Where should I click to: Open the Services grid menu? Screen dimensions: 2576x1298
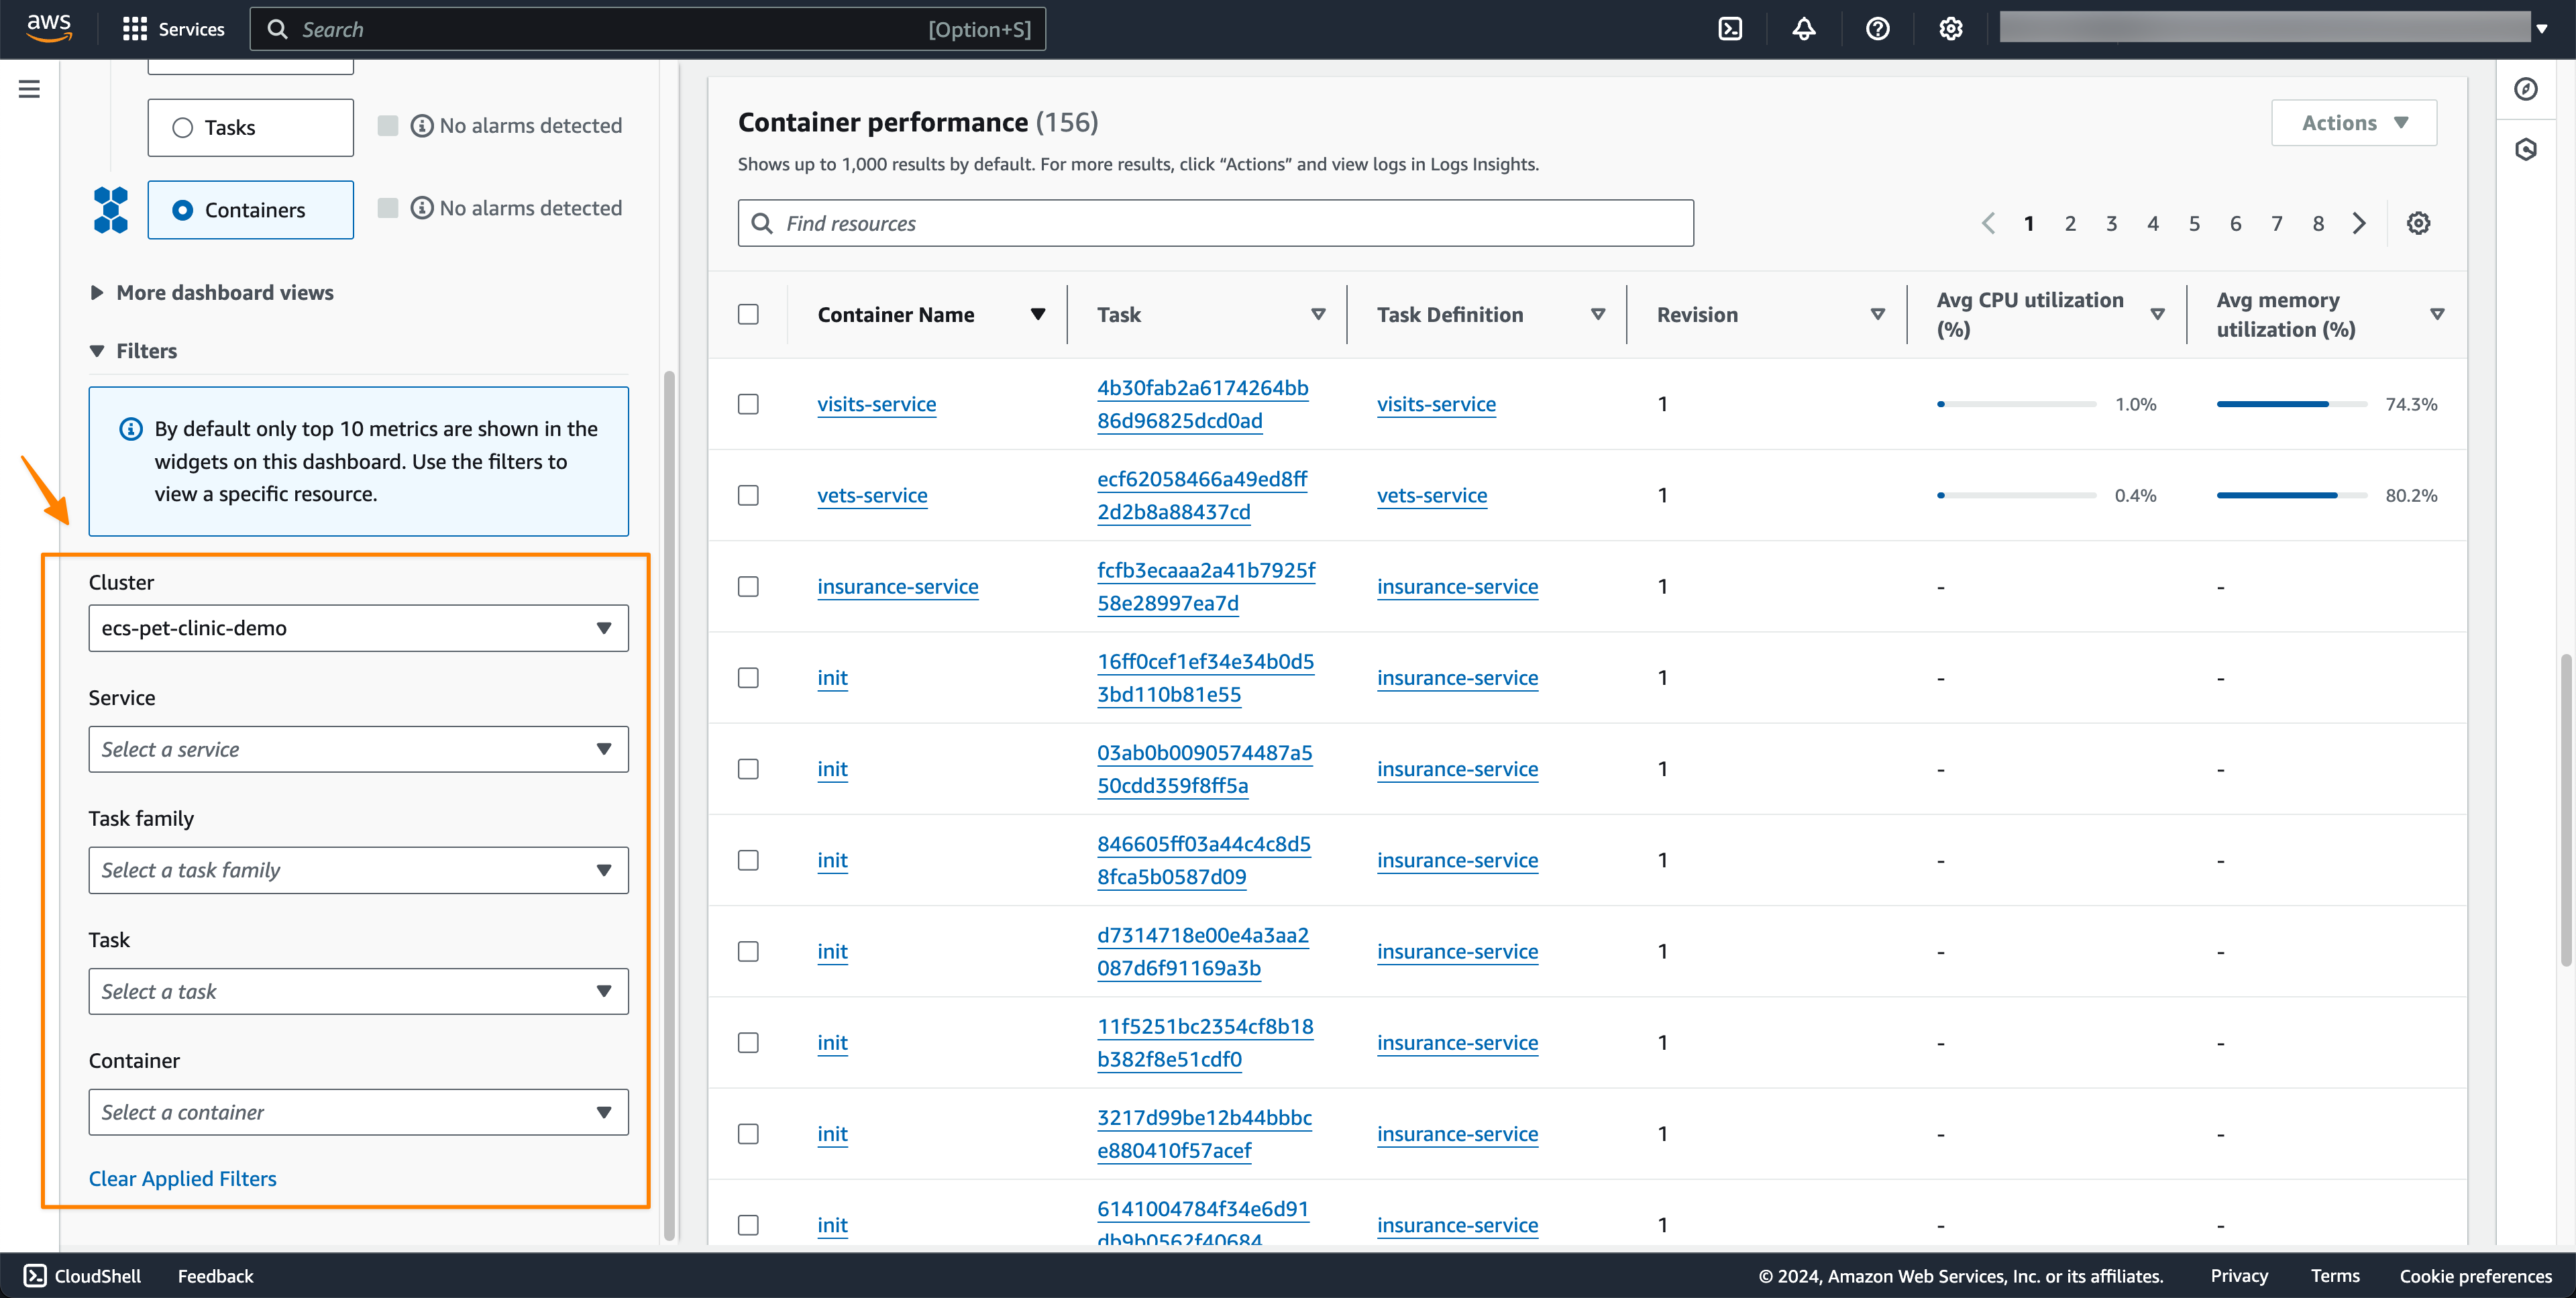coord(173,29)
